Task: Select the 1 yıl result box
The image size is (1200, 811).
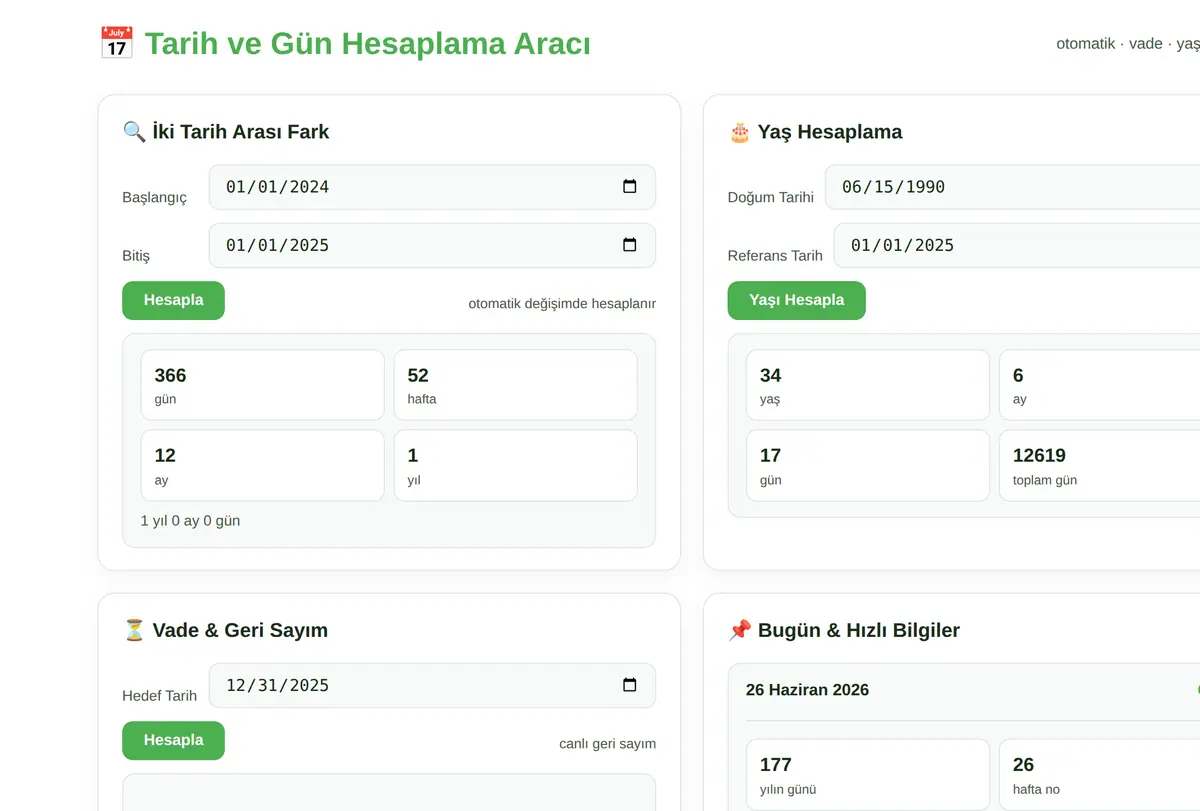Action: click(515, 465)
